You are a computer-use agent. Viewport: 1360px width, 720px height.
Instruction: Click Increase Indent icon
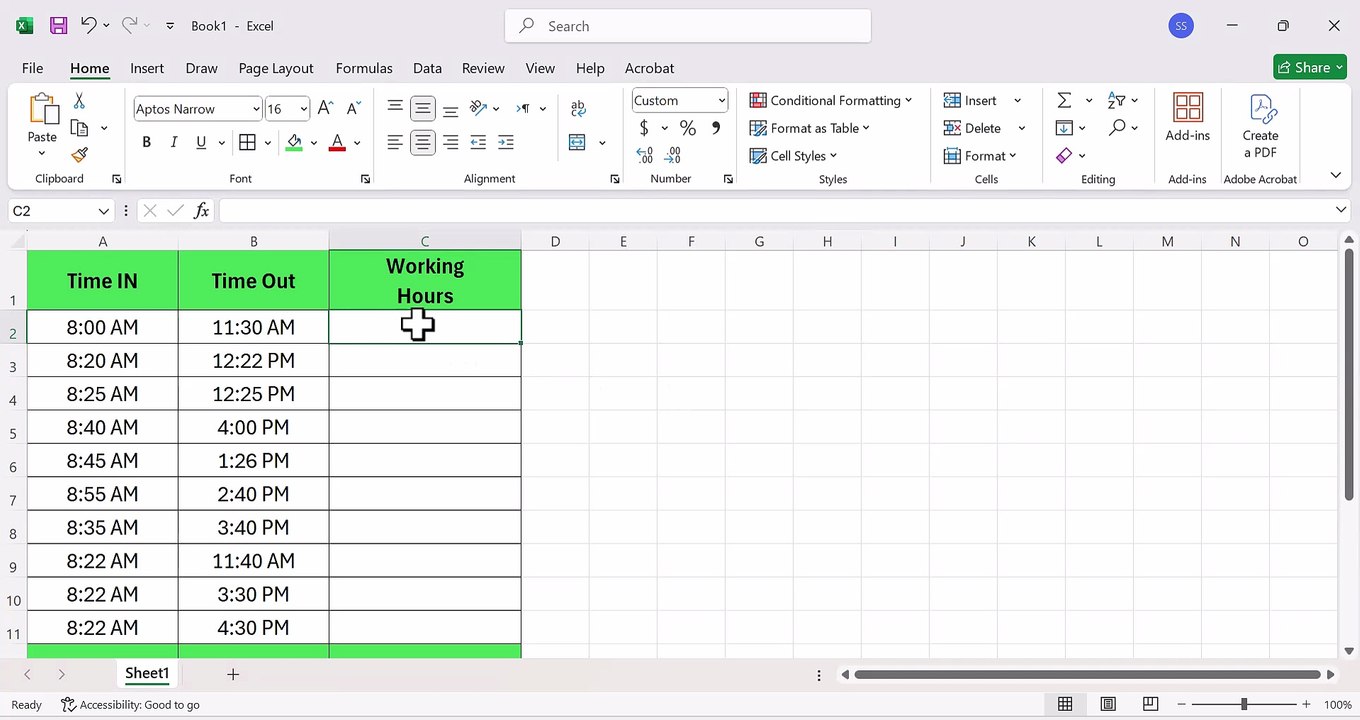tap(505, 142)
